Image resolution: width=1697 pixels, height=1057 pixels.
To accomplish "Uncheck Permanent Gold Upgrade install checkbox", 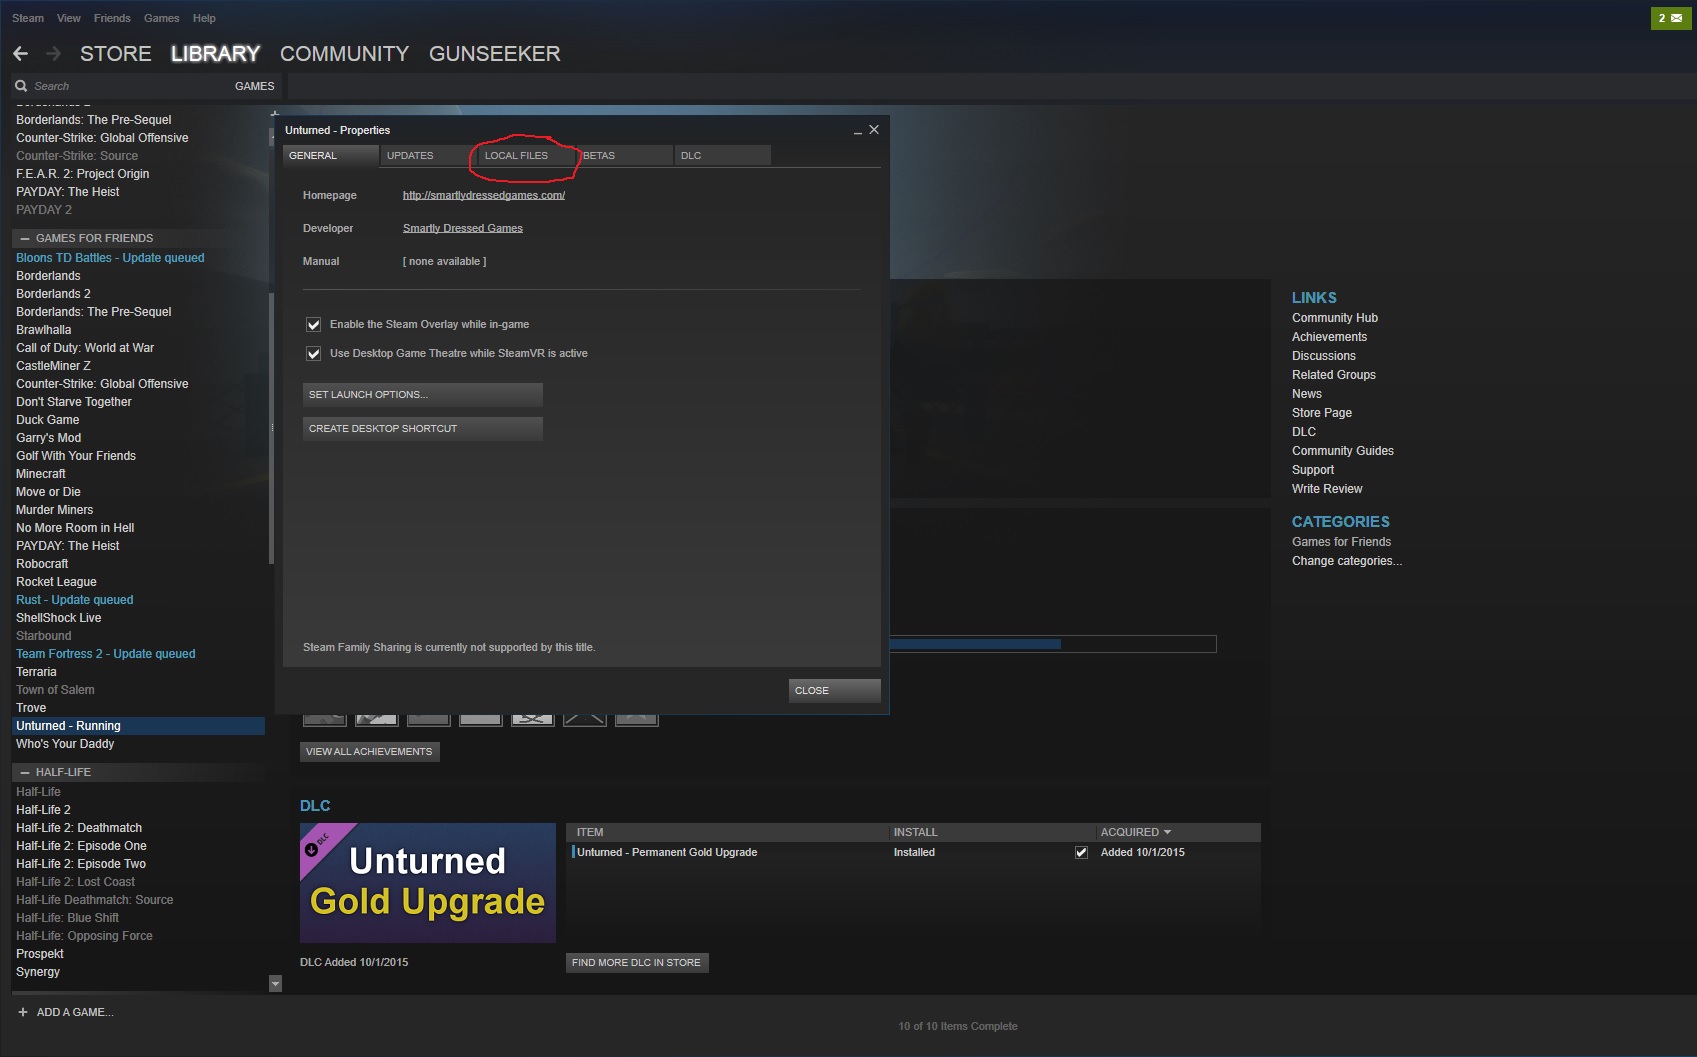I will click(x=1081, y=853).
